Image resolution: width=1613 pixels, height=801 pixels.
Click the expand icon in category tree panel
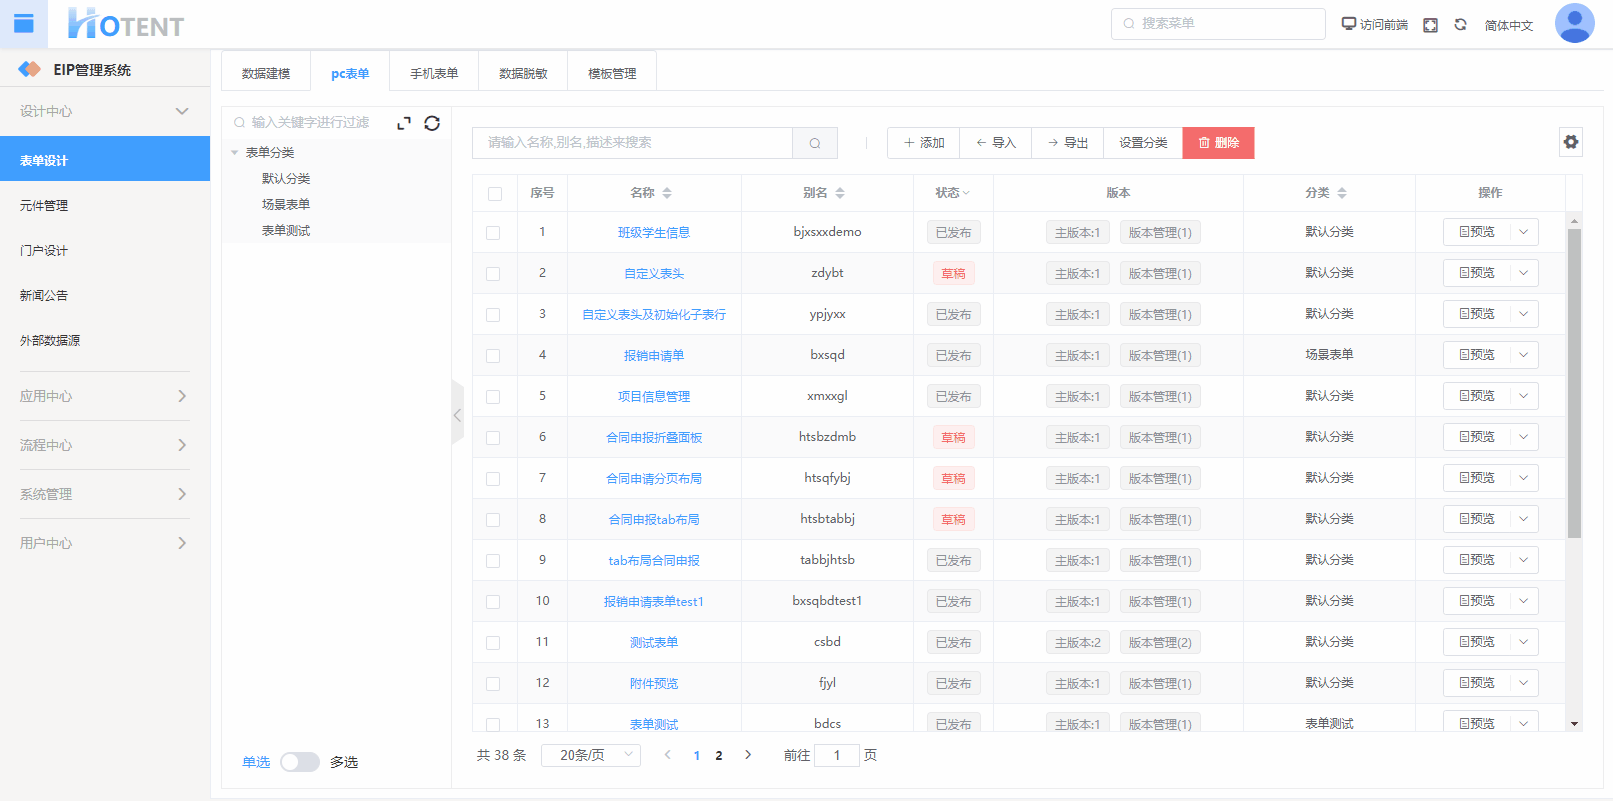point(404,123)
